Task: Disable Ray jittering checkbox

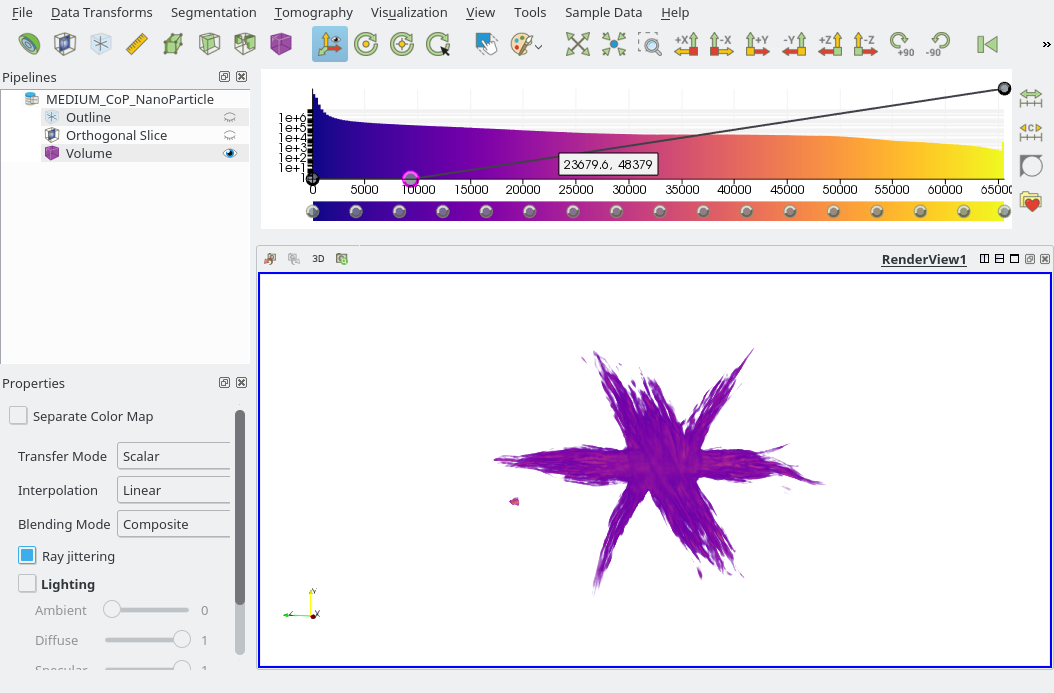Action: pos(27,555)
